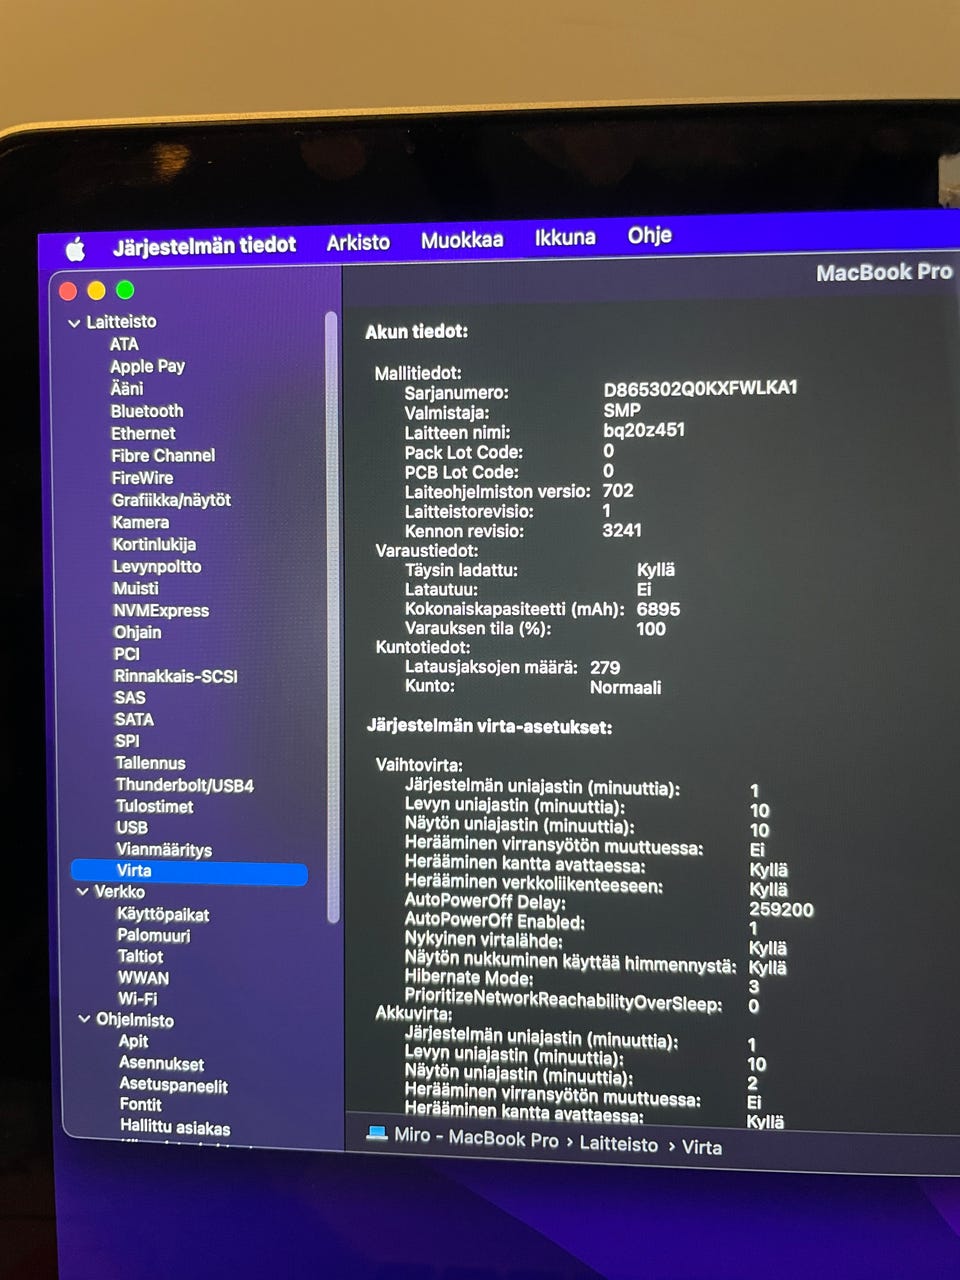Collapse the Laitteisto section
The image size is (960, 1280).
[74, 323]
